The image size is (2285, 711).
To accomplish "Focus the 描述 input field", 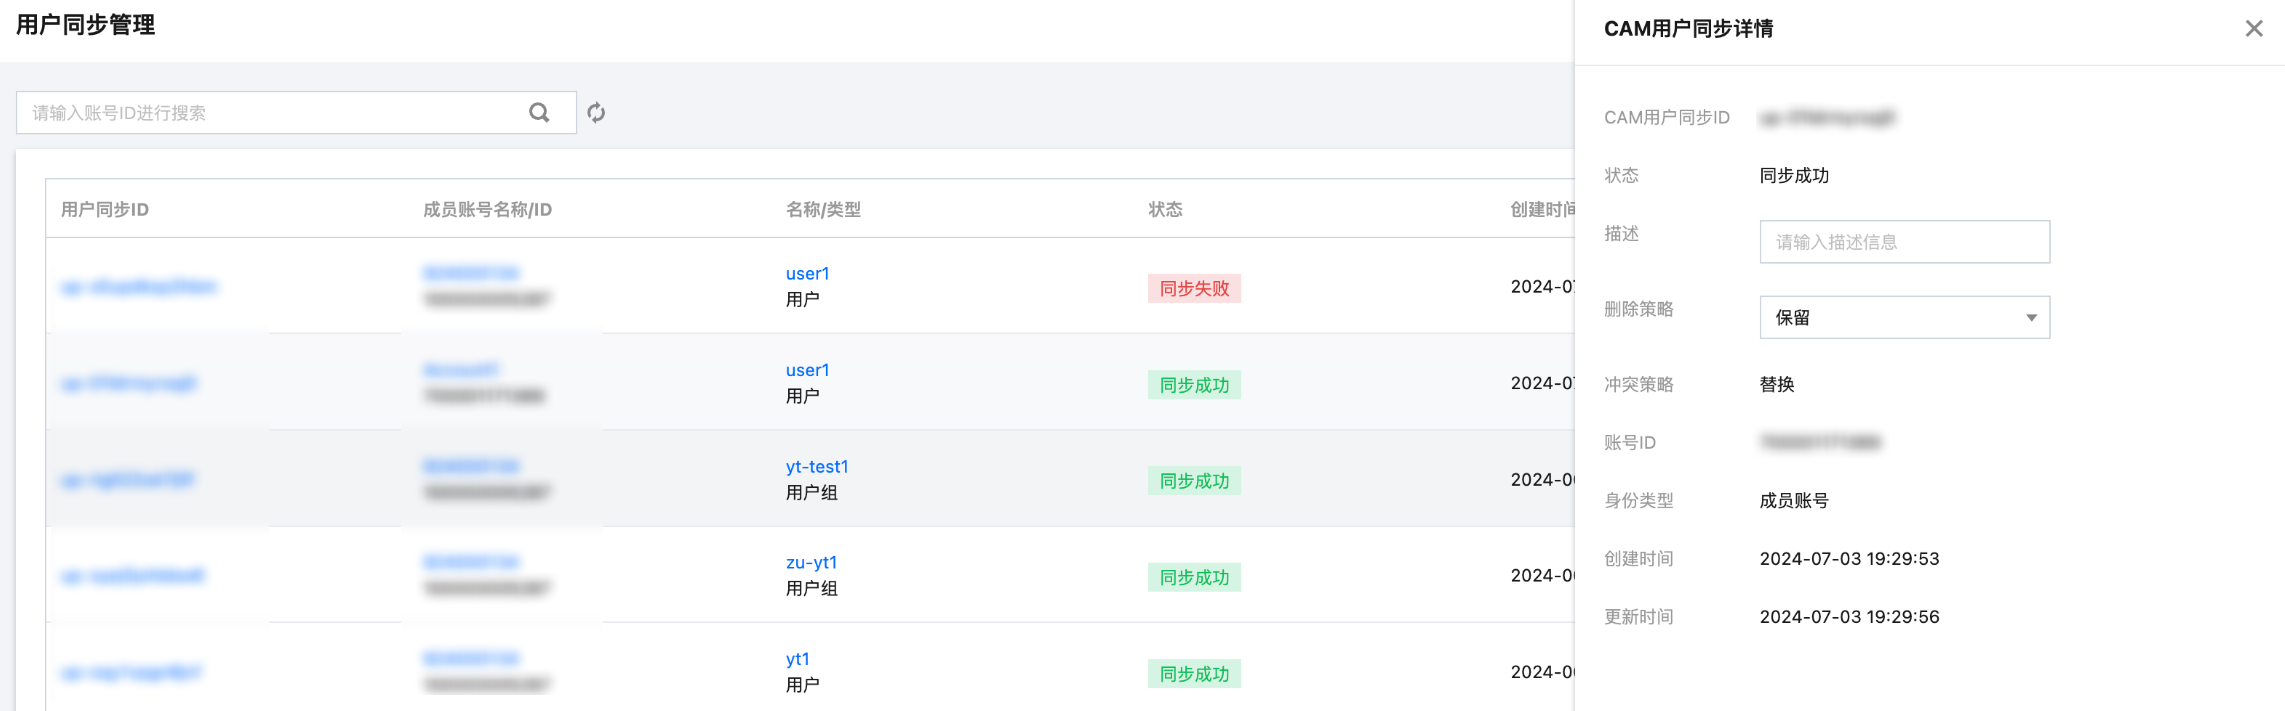I will click(1903, 242).
